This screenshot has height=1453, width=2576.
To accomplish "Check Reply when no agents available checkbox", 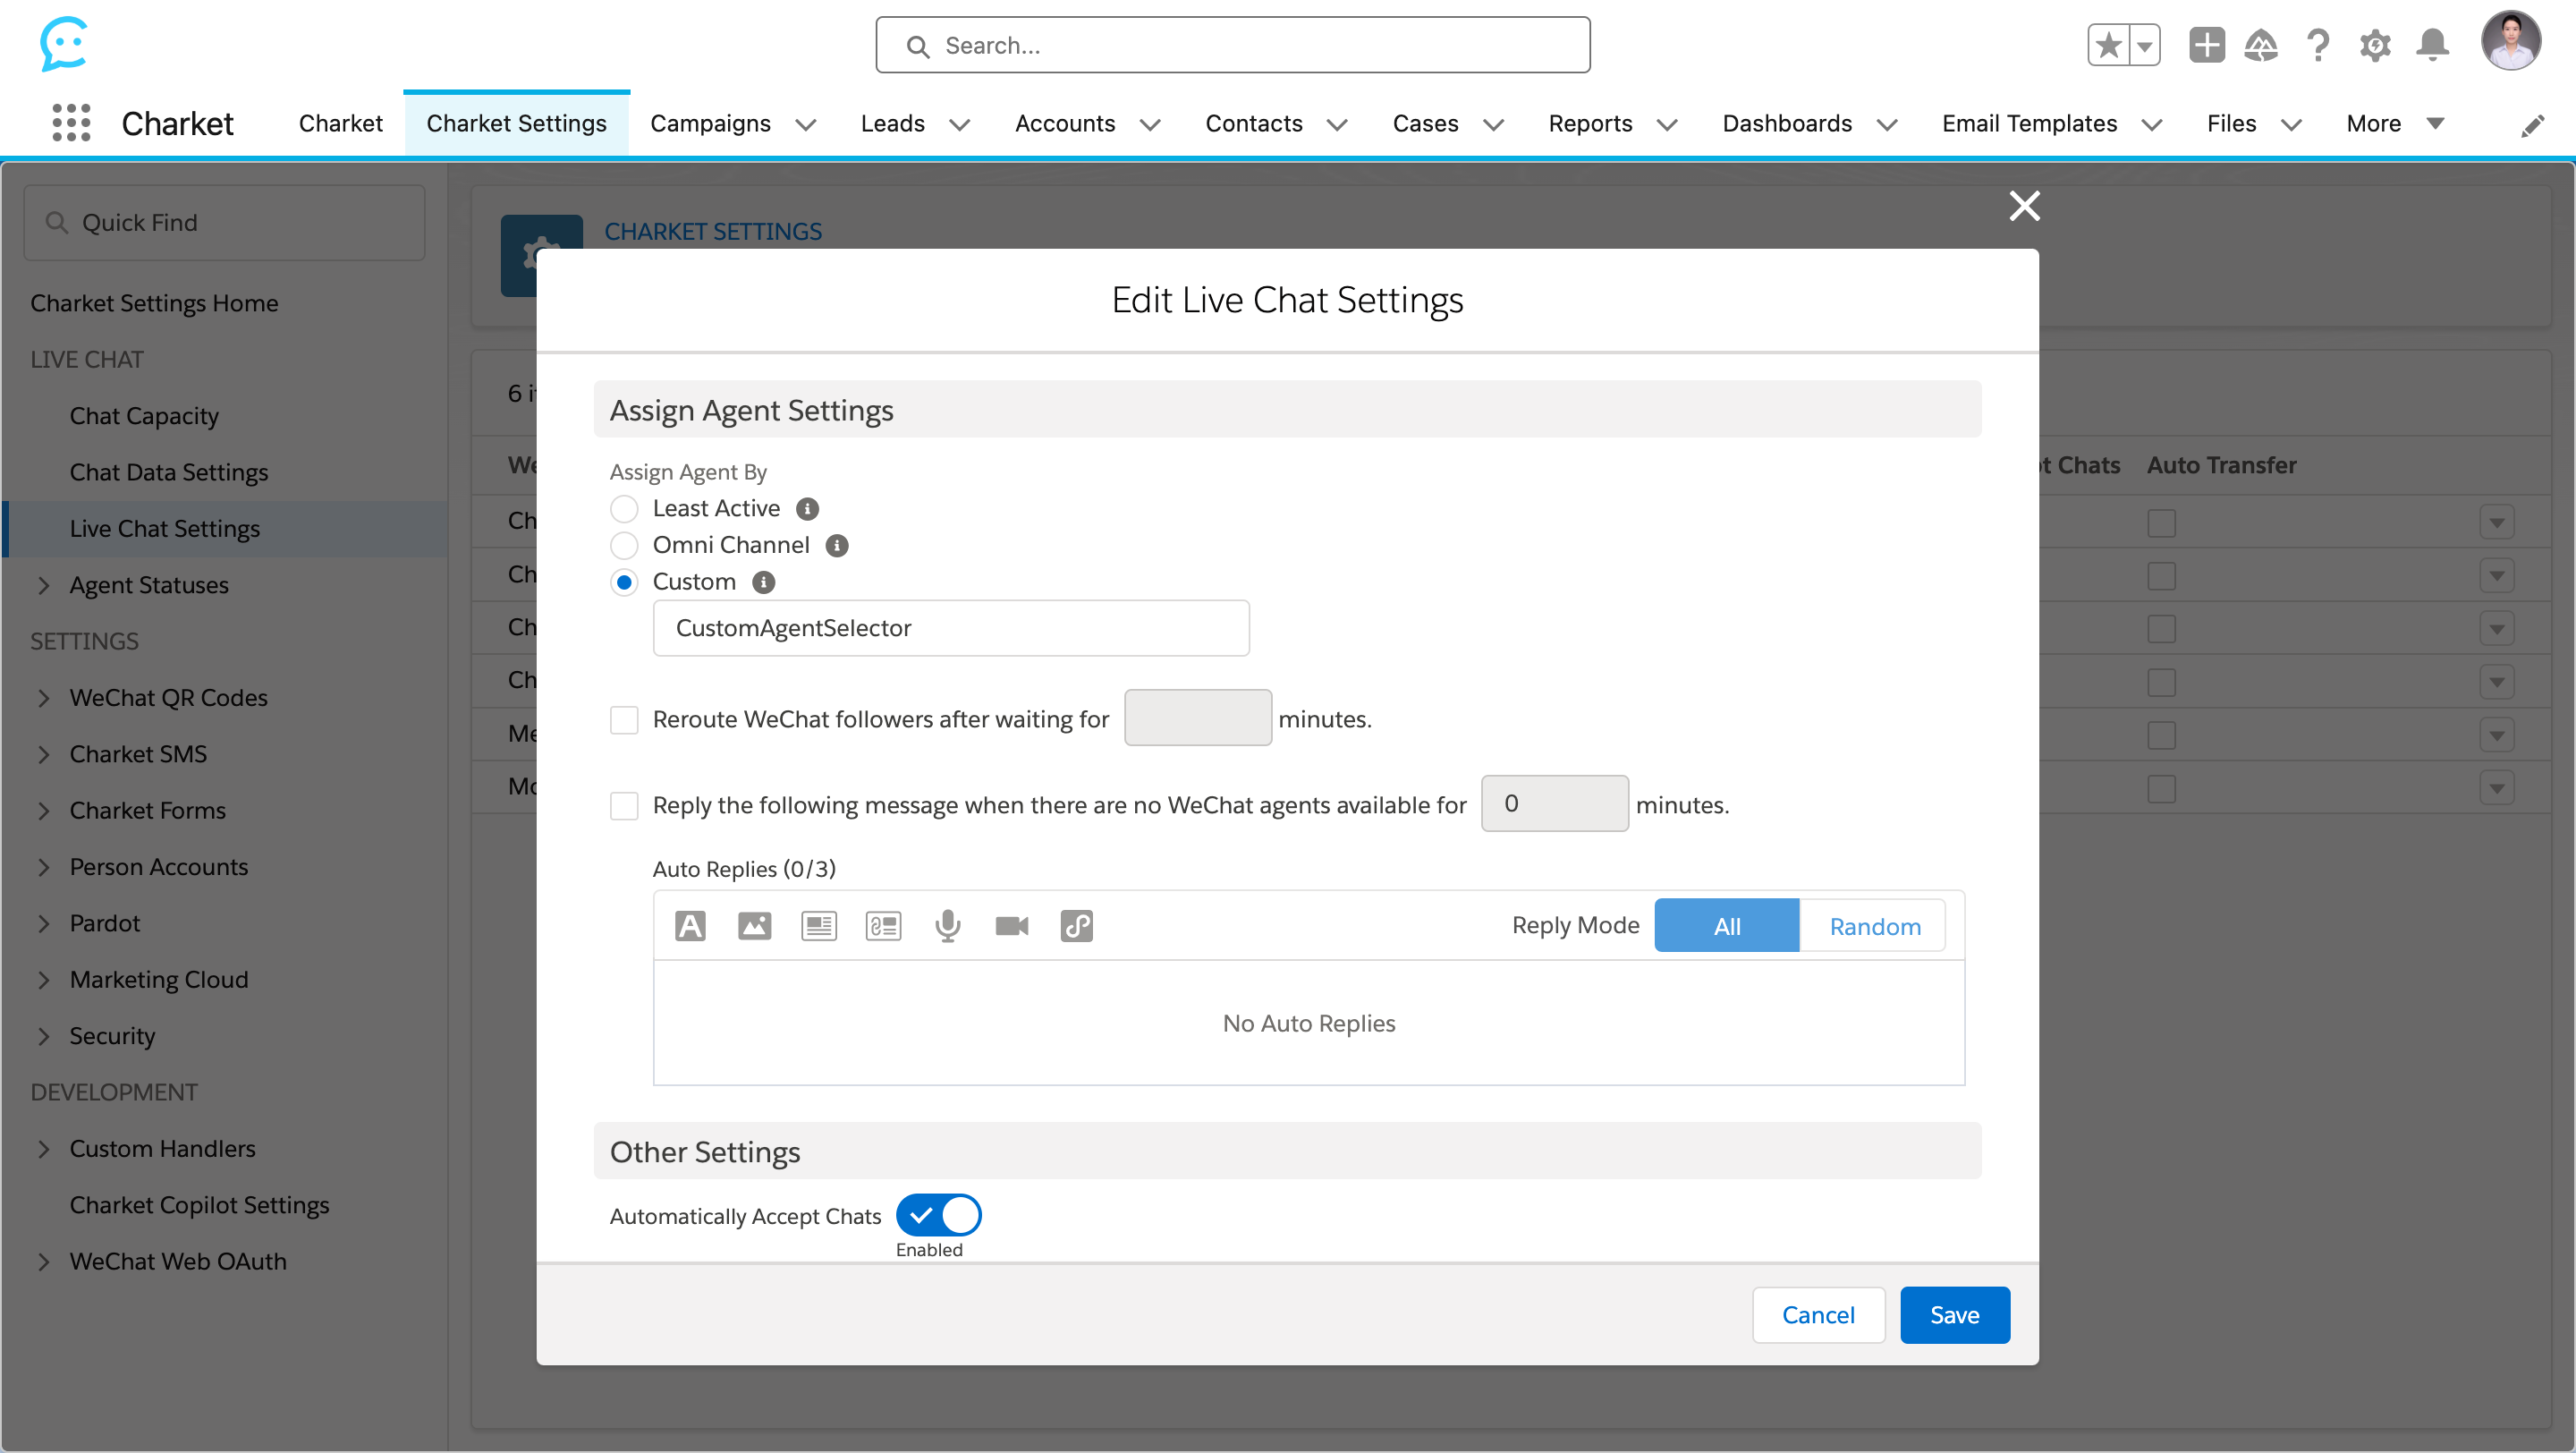I will tap(624, 806).
